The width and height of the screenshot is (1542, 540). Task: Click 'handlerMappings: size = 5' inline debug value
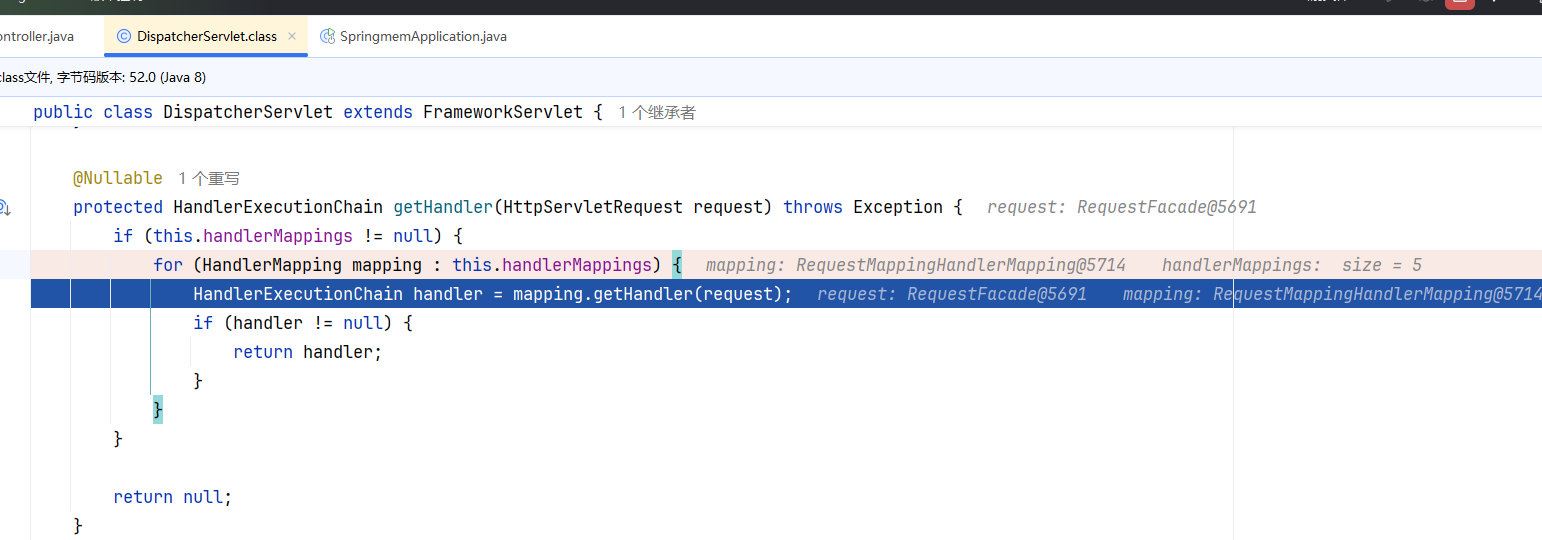tap(1291, 265)
